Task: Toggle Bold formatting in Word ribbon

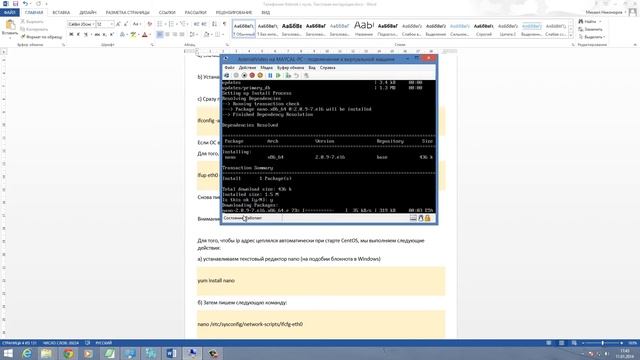Action: [x=71, y=35]
